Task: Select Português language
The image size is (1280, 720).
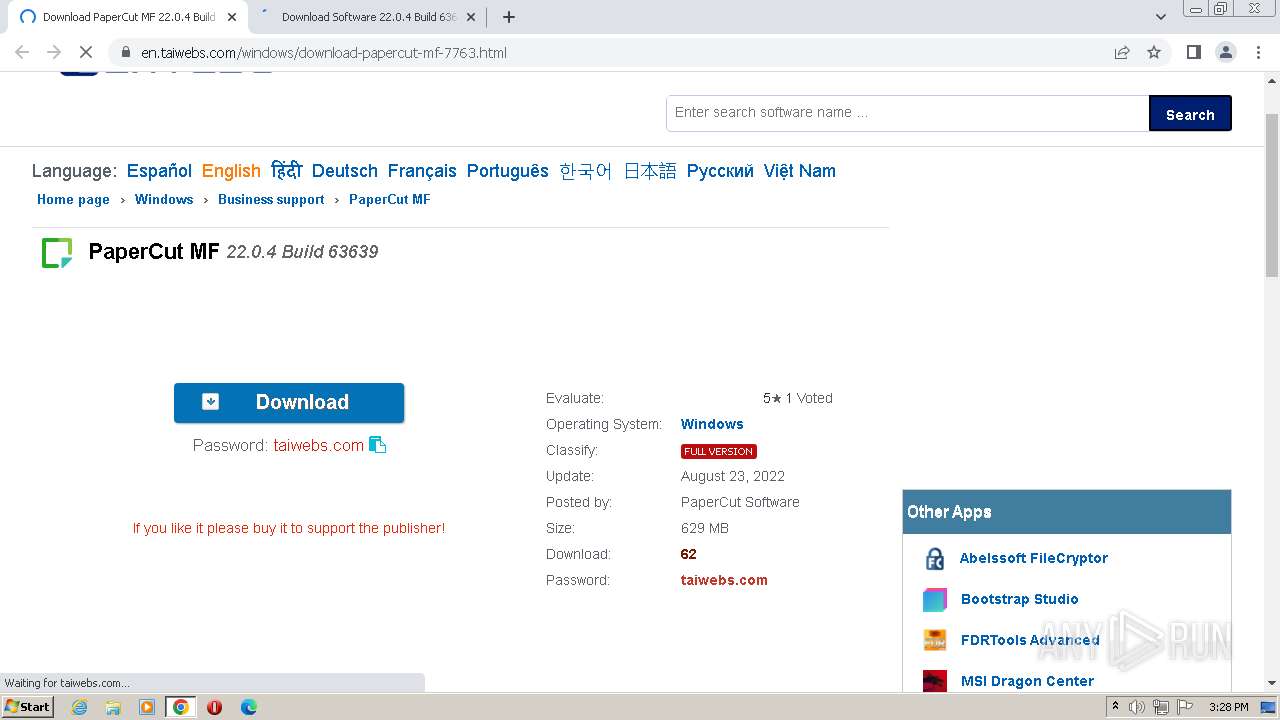Action: 508,171
